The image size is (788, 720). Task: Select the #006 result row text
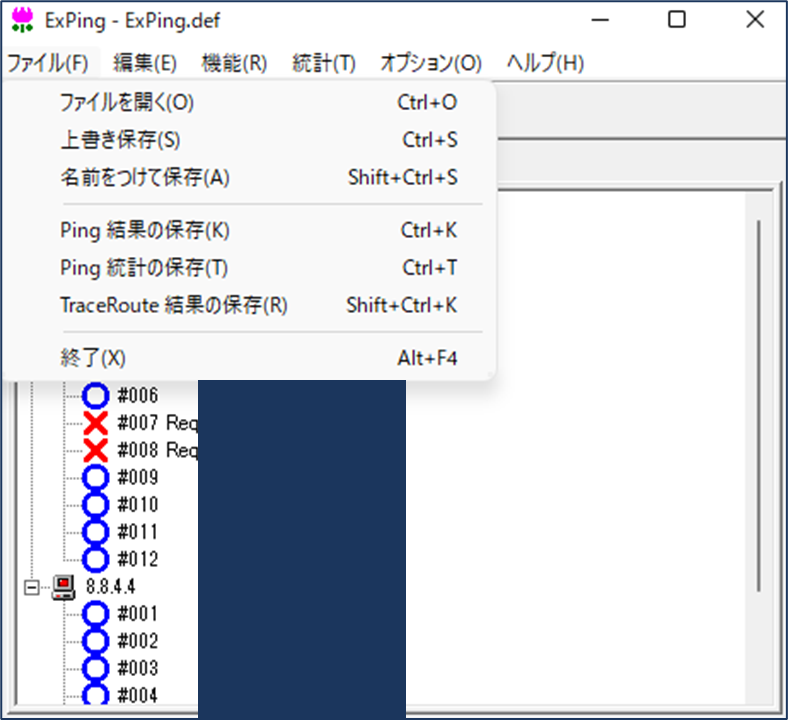pos(138,395)
